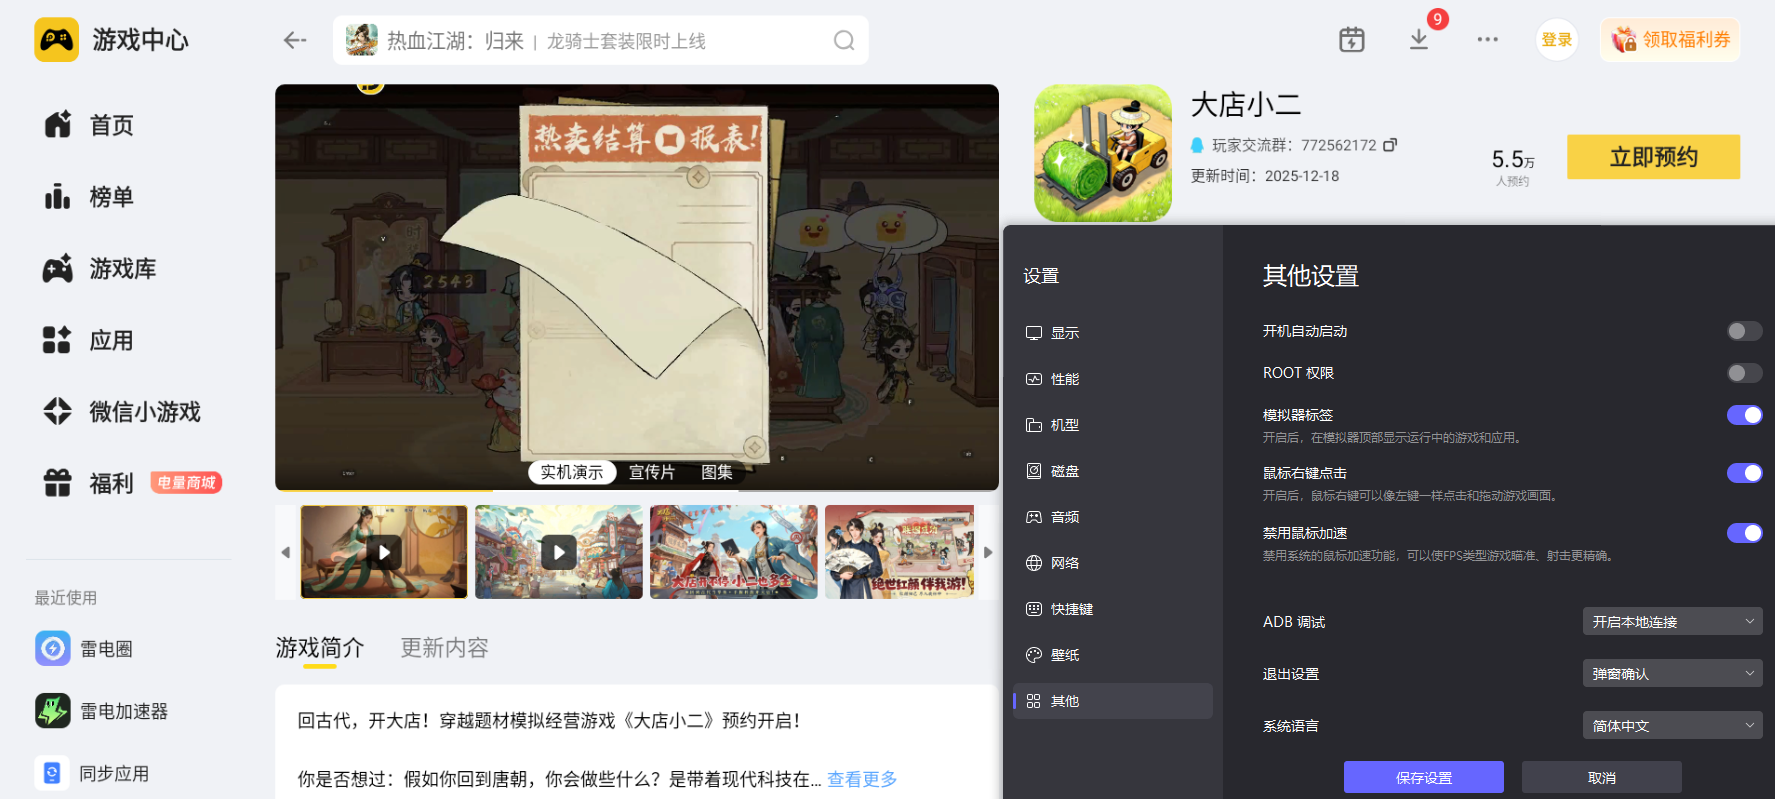Open the 首页 home icon

point(58,125)
